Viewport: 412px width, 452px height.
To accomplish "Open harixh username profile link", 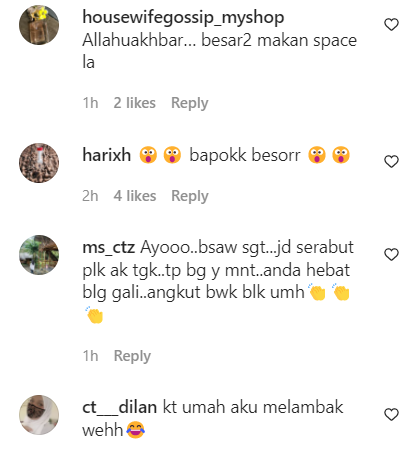I will point(107,155).
